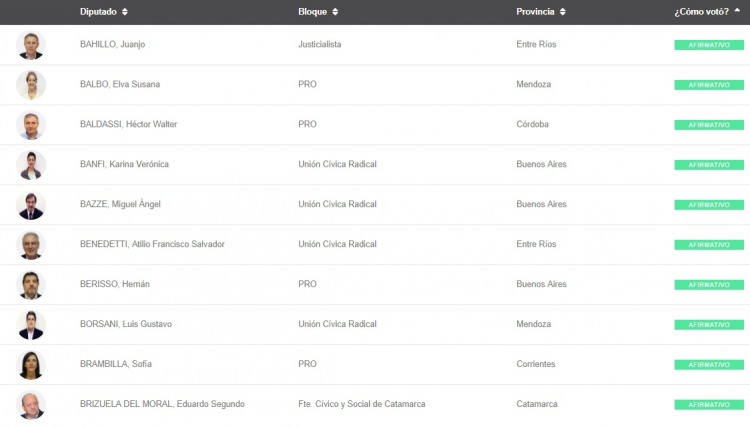Viewport: 750px width, 427px height.
Task: Click Corrientes province in Brambilla's row
Action: click(536, 364)
